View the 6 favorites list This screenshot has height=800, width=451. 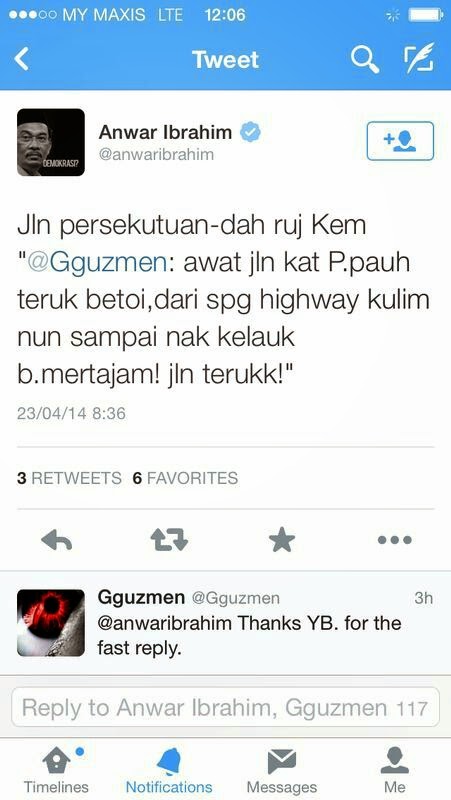pos(185,478)
